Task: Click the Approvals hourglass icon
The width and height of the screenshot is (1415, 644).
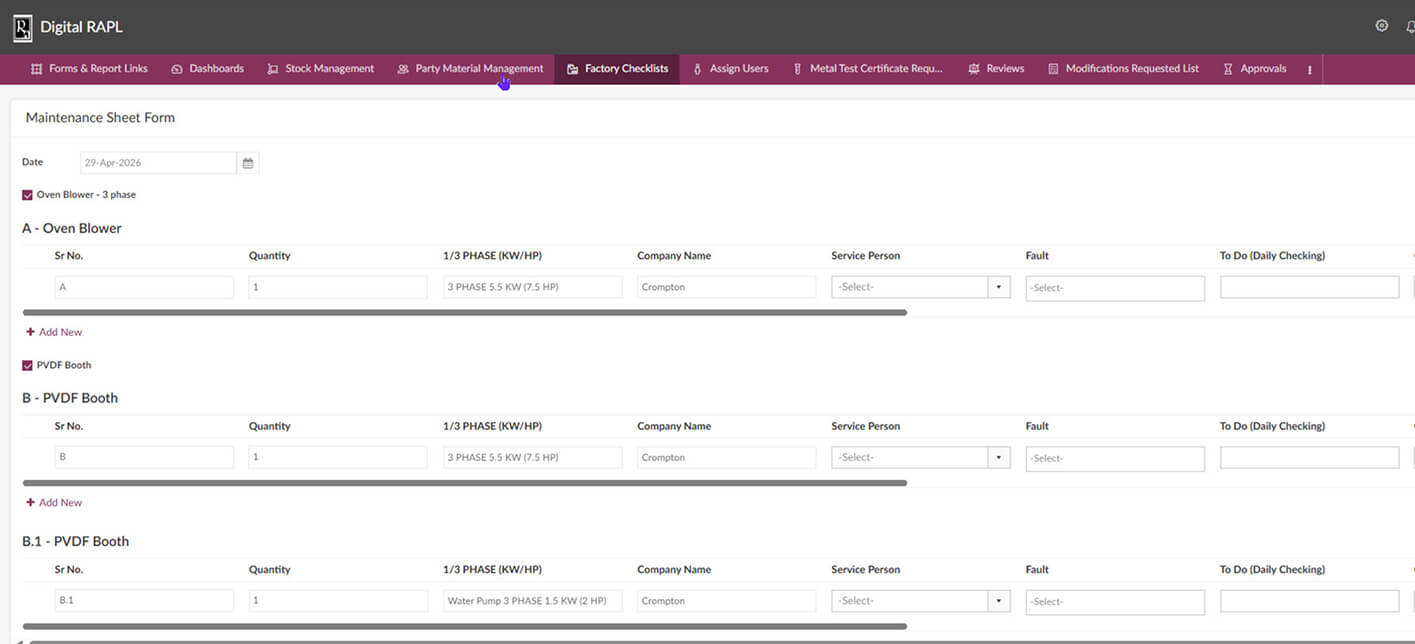Action: tap(1227, 69)
